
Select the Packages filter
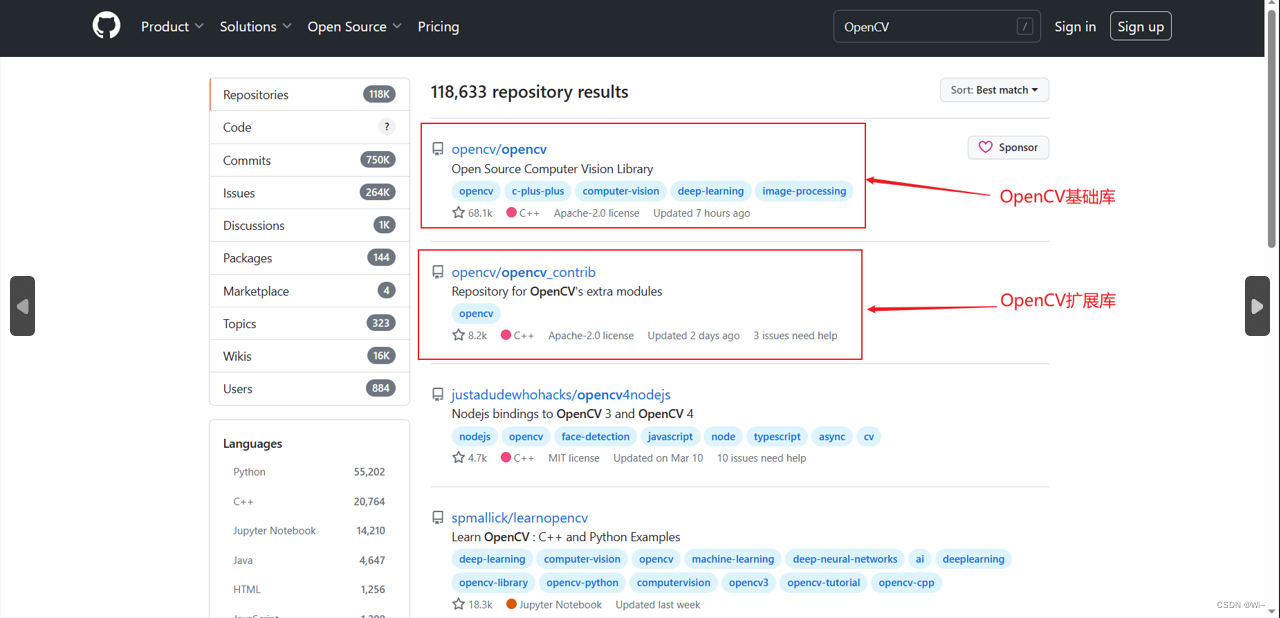309,258
